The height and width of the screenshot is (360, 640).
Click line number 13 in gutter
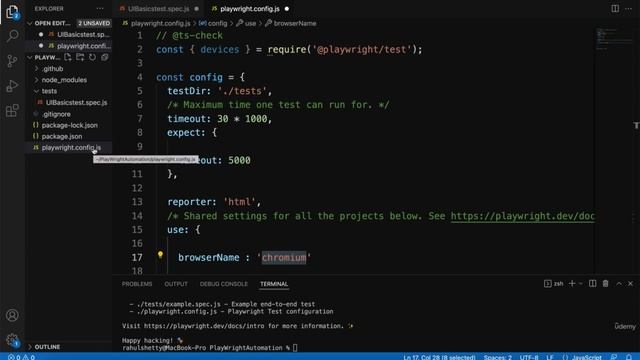pos(137,202)
